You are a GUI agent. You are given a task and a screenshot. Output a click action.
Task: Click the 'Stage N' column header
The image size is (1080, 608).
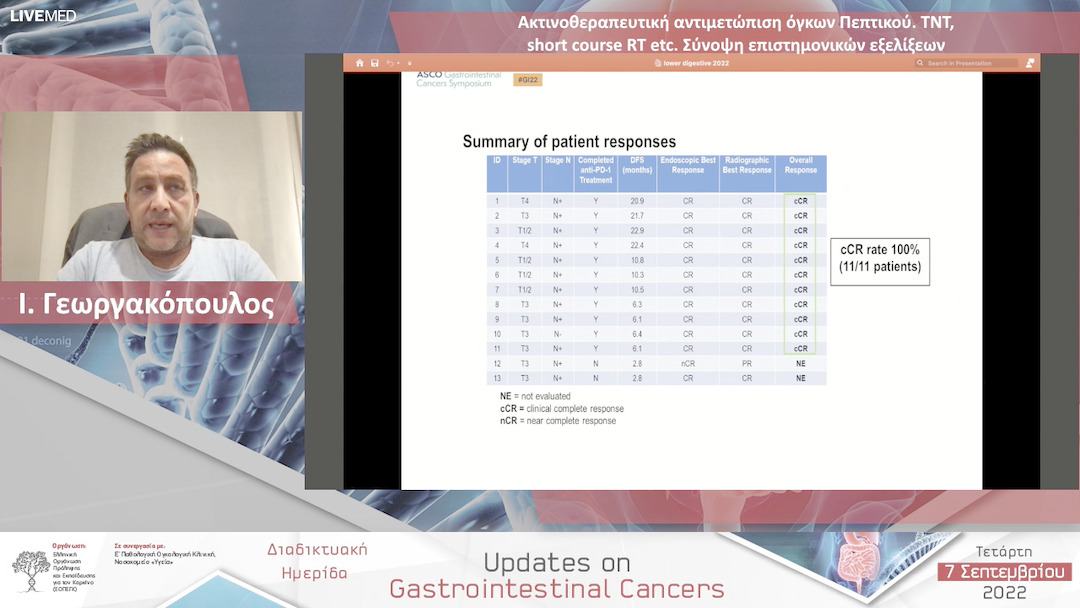558,160
